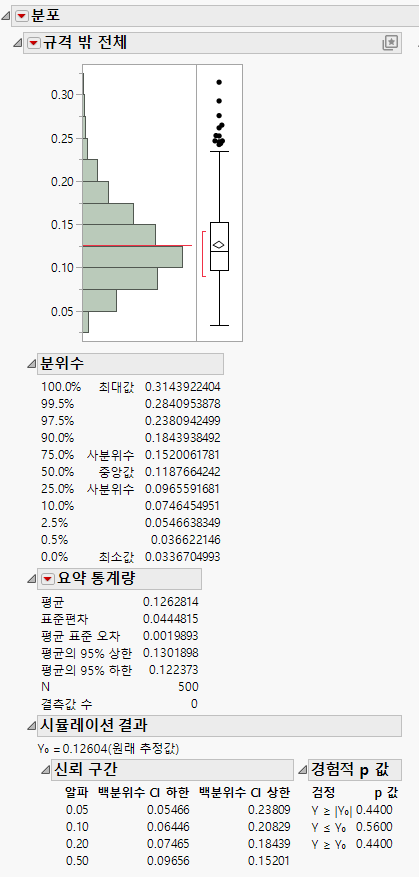419x877 pixels.
Task: Select the 표준편차 value 0.0444815
Action: click(x=171, y=619)
